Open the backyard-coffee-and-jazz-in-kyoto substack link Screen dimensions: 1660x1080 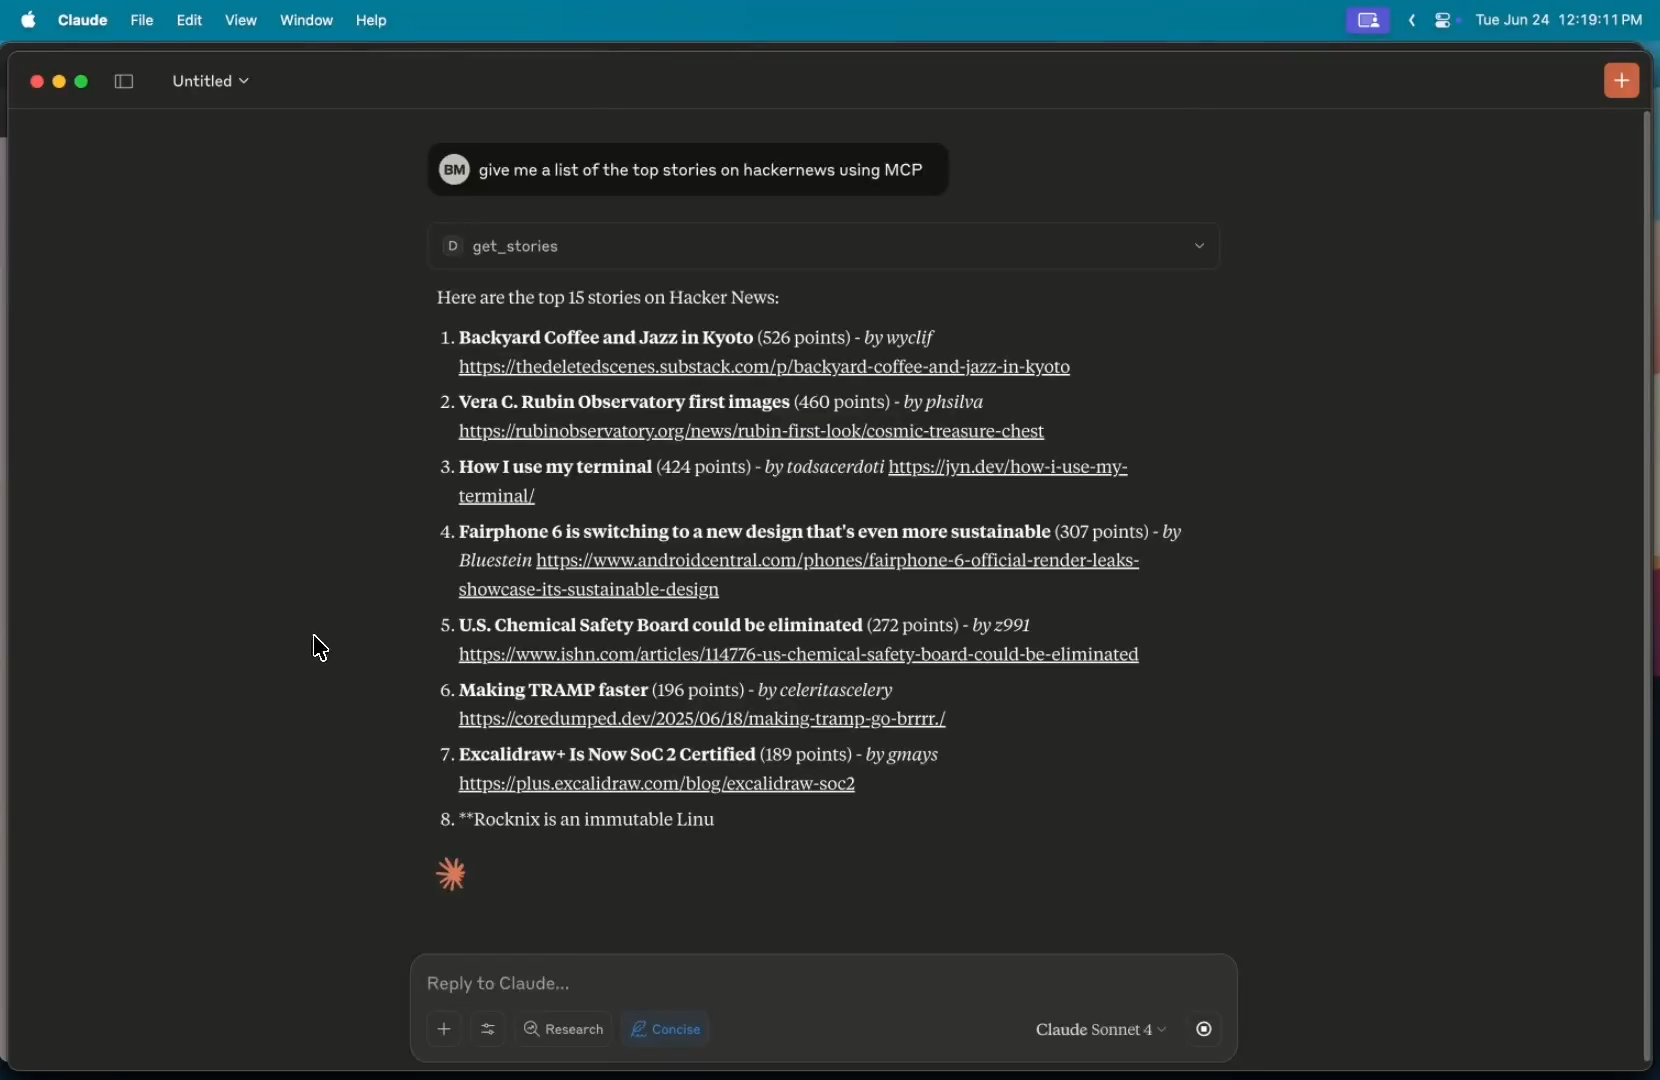click(764, 368)
